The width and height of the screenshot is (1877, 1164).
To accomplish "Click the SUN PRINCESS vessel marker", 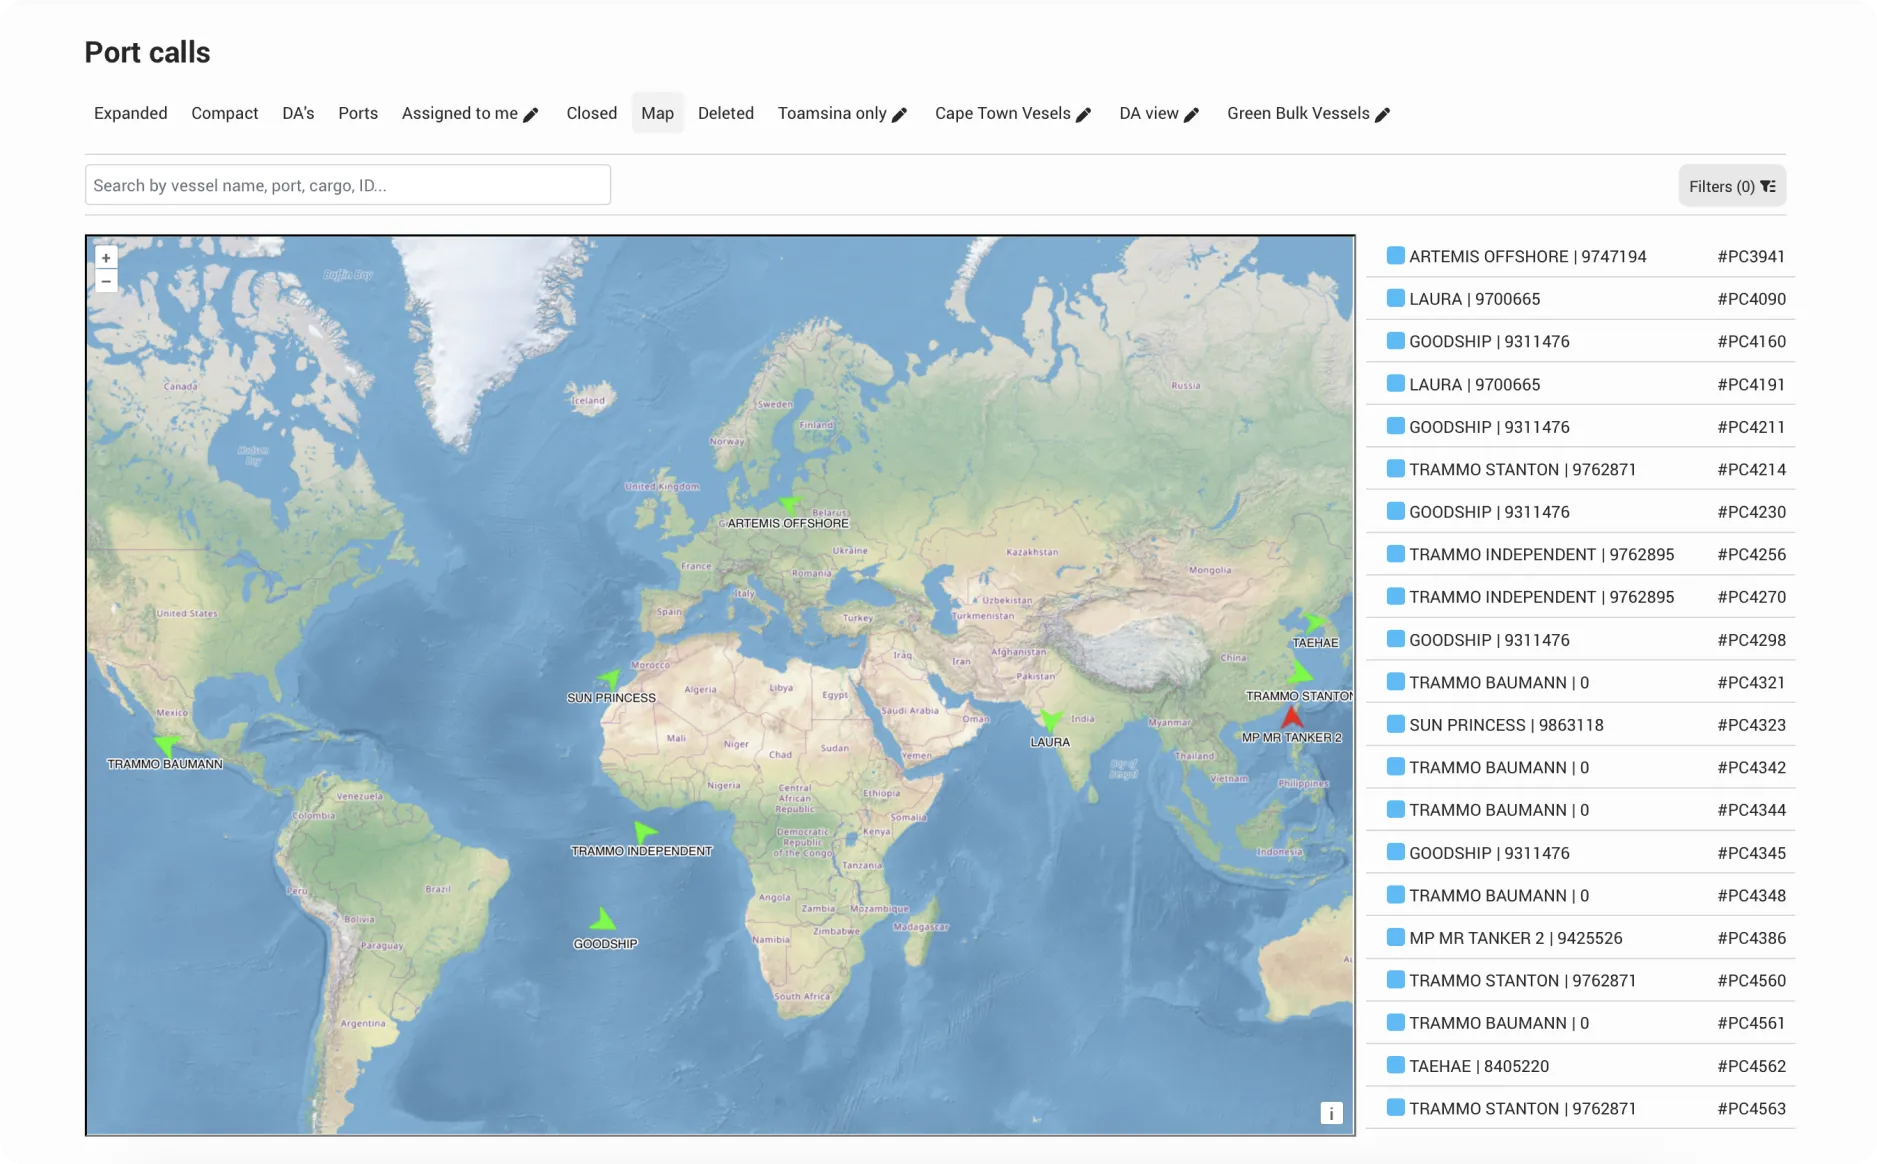I will tap(609, 679).
